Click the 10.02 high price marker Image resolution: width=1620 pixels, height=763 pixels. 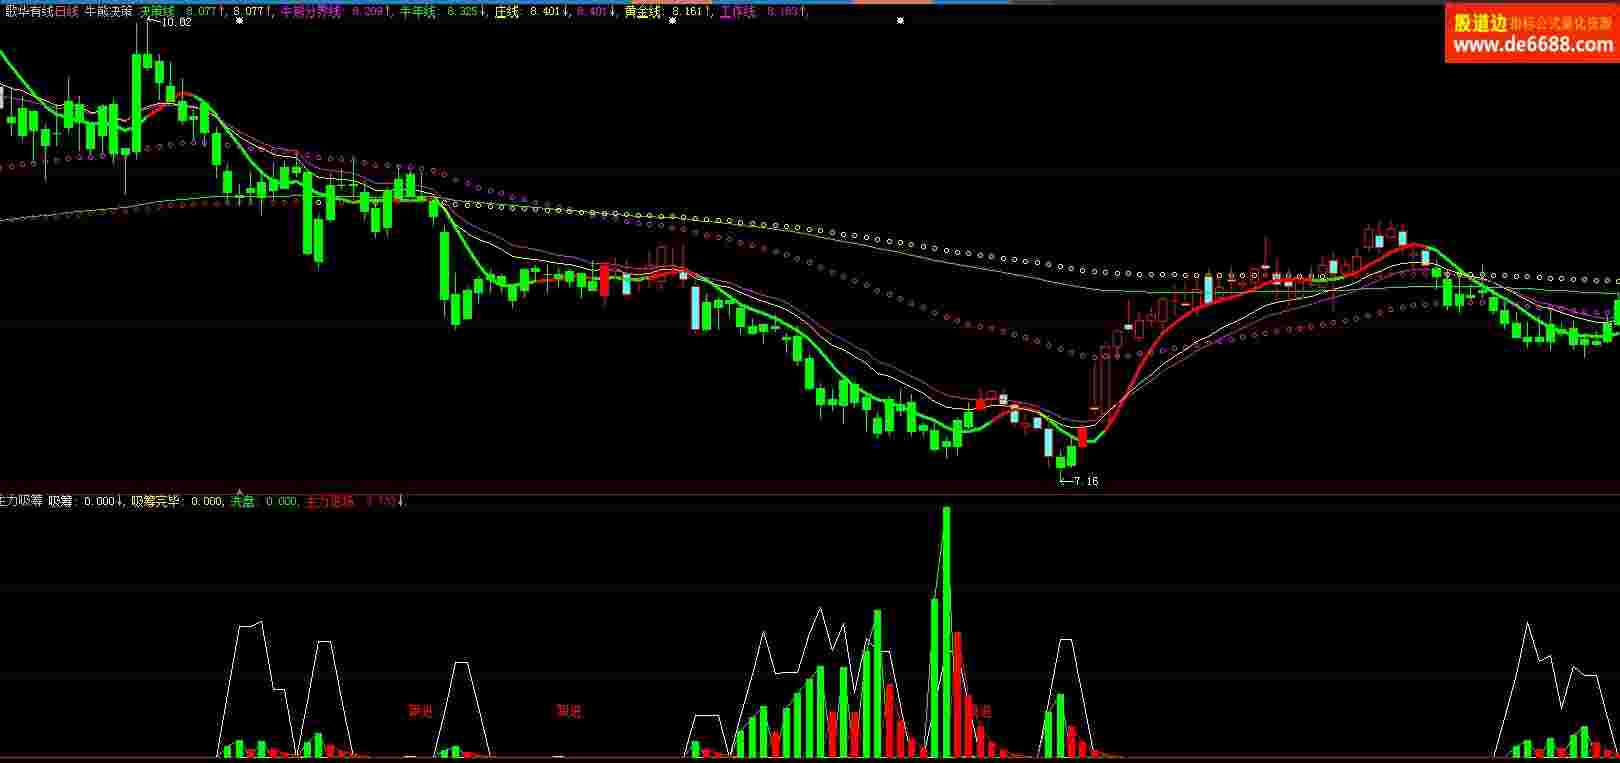coord(176,22)
